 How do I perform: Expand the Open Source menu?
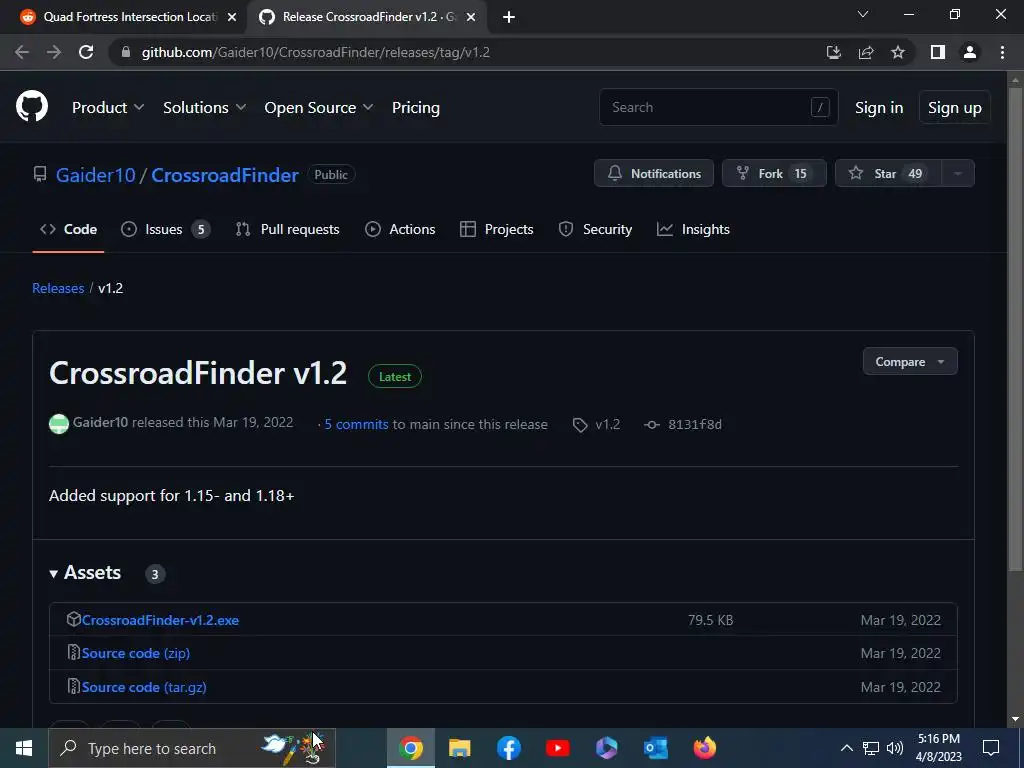coord(319,108)
